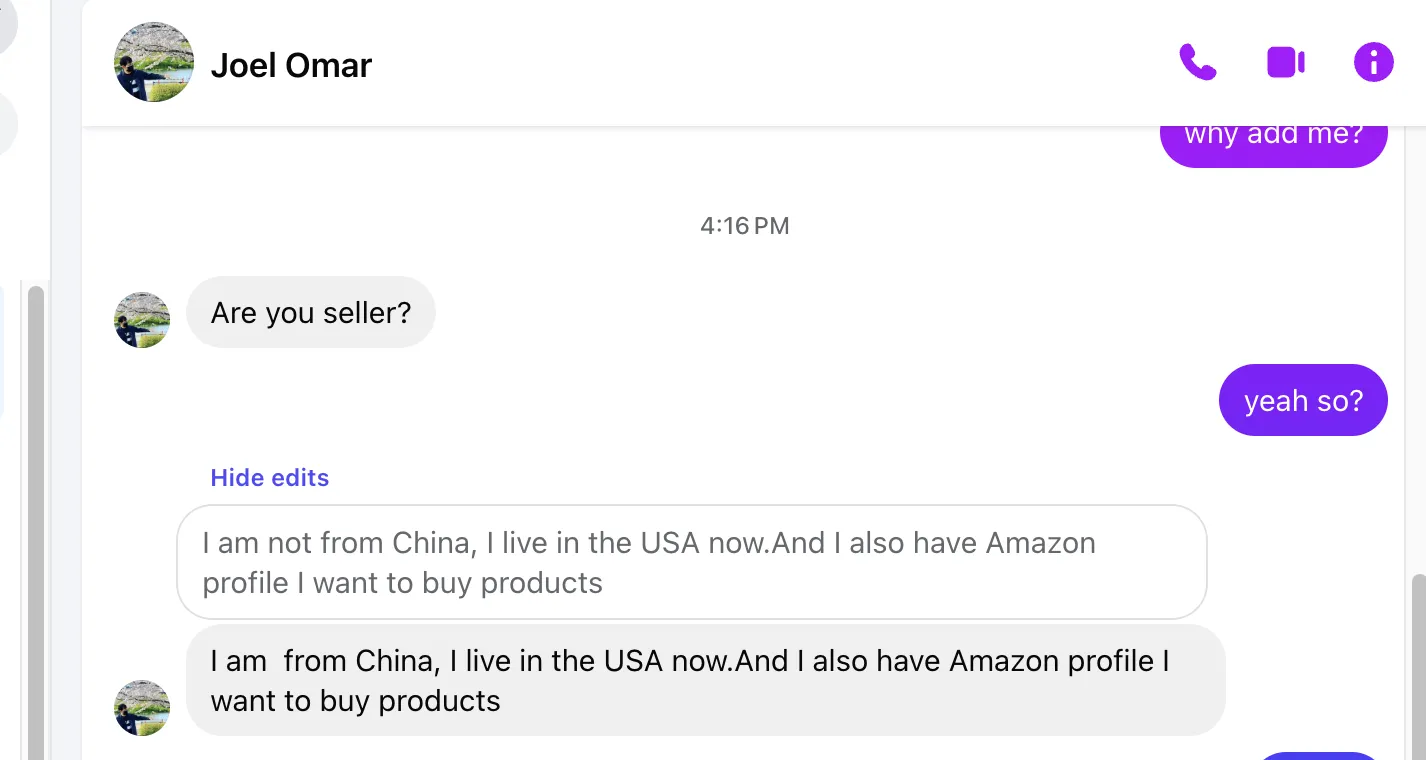
Task: Click the 4:16 PM timestamp
Action: (x=744, y=226)
